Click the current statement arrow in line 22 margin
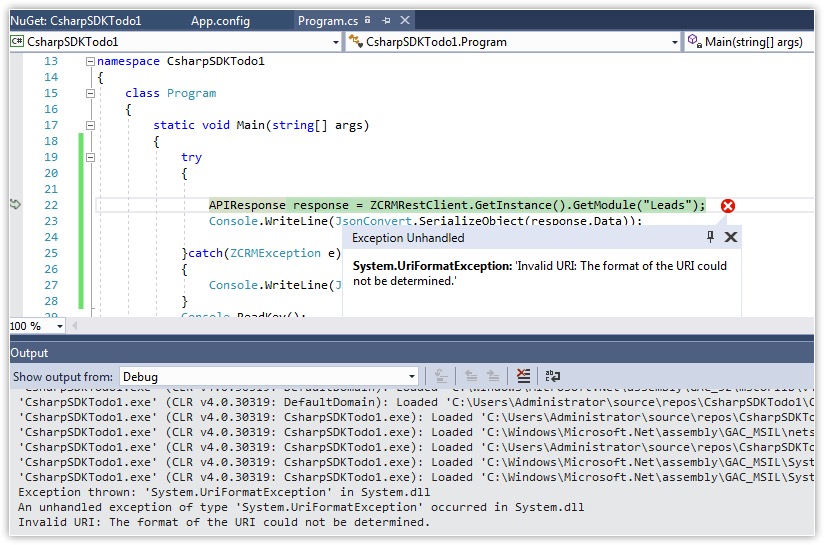Screen dimensions: 824x545 pos(15,204)
